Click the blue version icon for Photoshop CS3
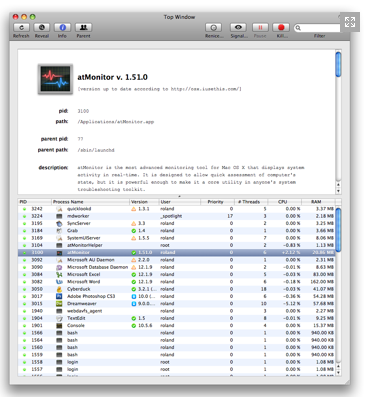 coord(134,296)
